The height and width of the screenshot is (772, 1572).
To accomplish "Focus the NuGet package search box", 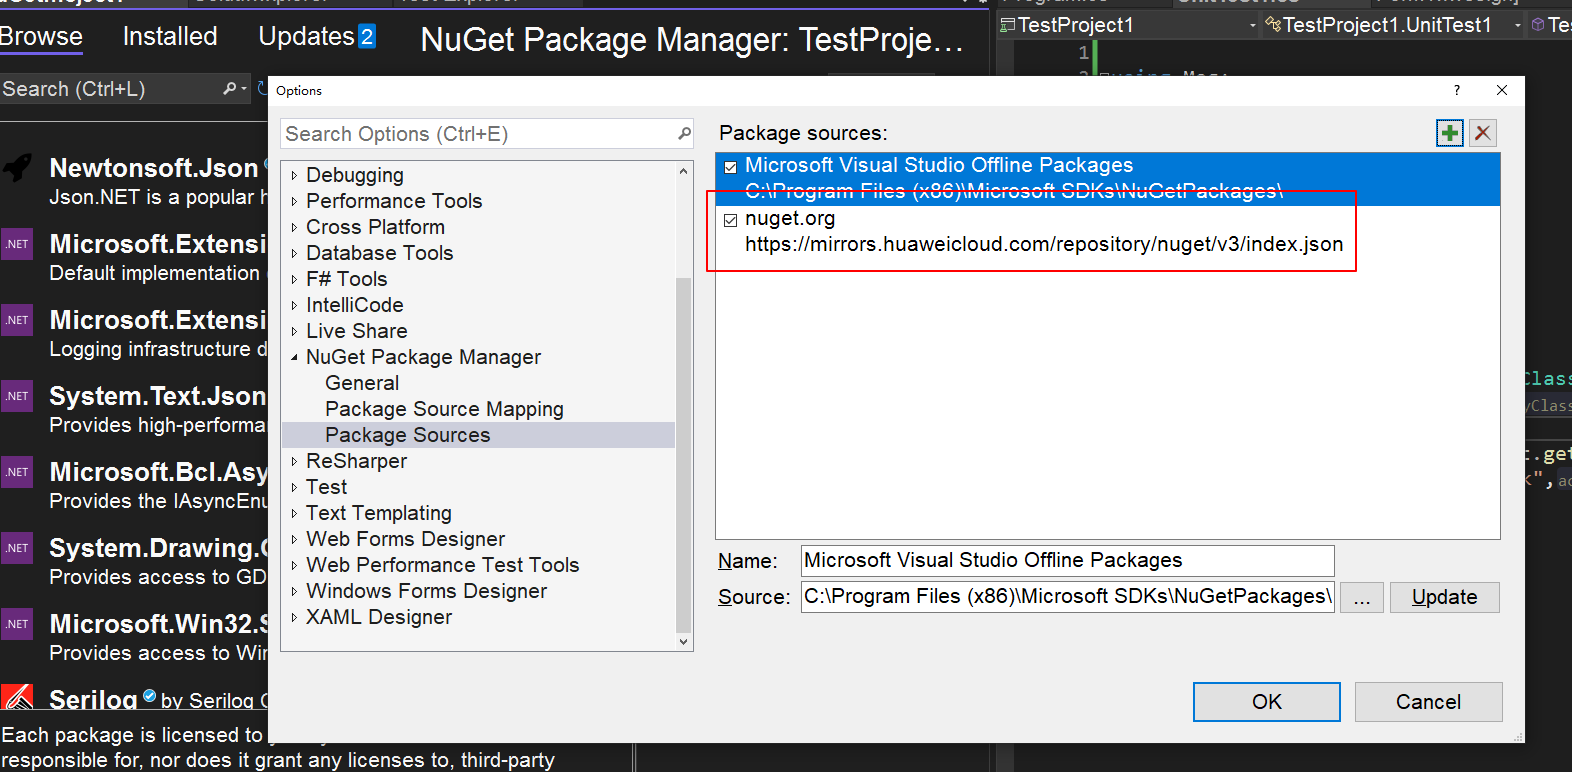I will point(110,89).
